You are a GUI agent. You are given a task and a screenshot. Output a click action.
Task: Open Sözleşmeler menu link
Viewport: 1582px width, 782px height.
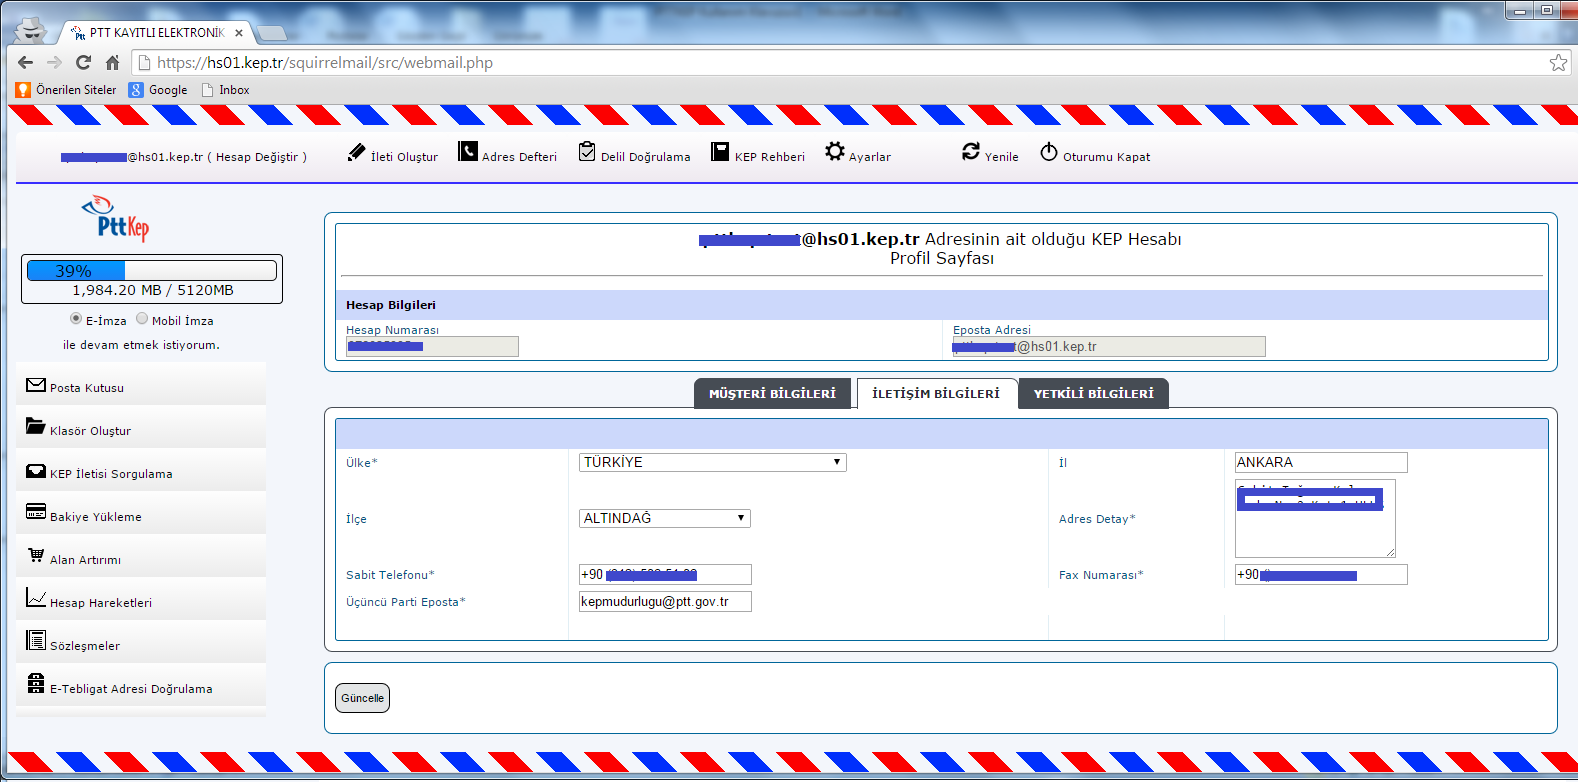85,646
